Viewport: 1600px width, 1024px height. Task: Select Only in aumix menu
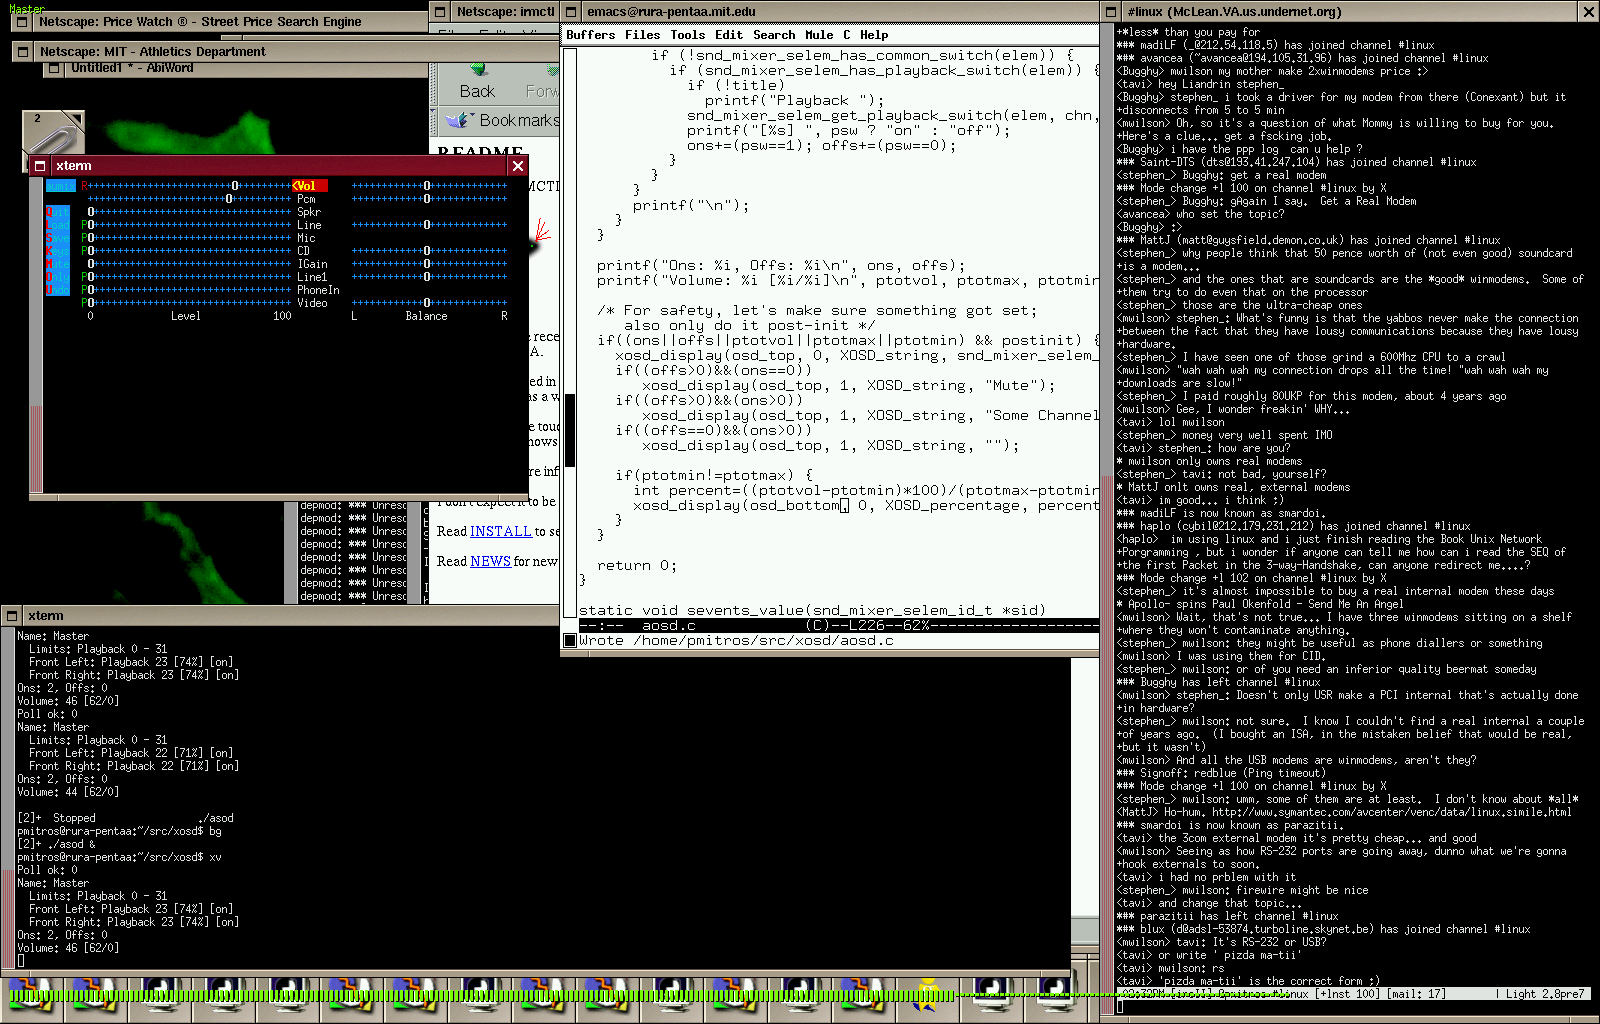pos(58,277)
